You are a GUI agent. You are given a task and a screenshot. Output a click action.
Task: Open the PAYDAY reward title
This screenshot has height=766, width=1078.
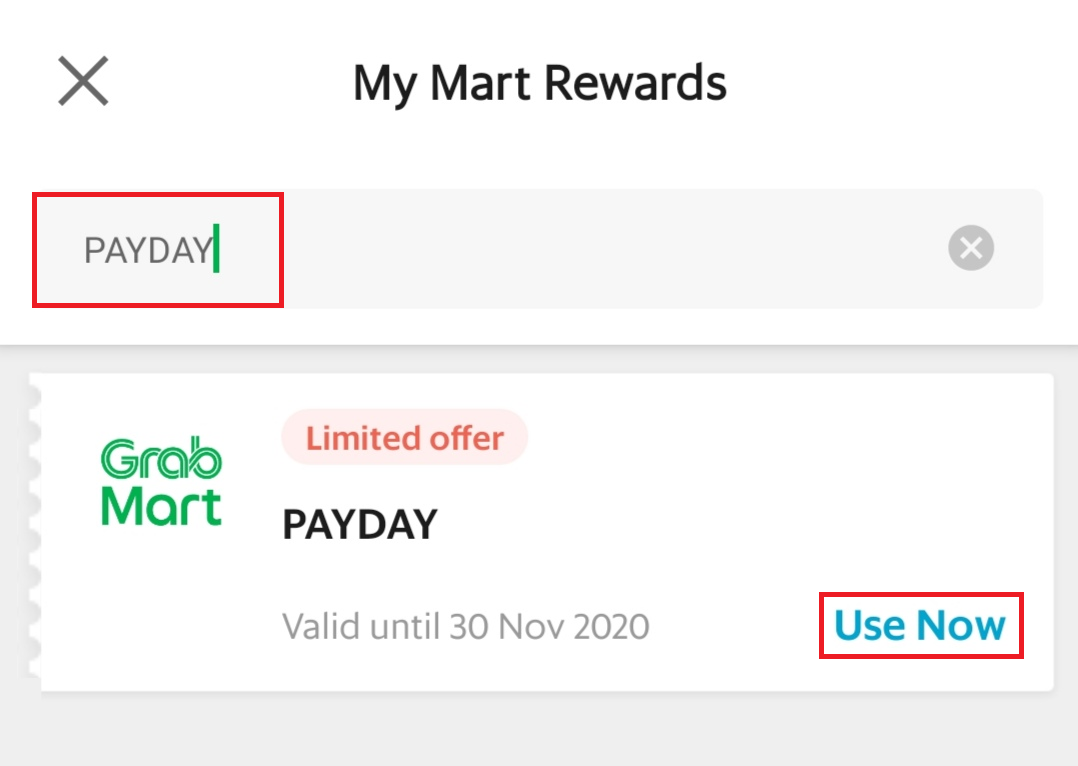[x=360, y=524]
